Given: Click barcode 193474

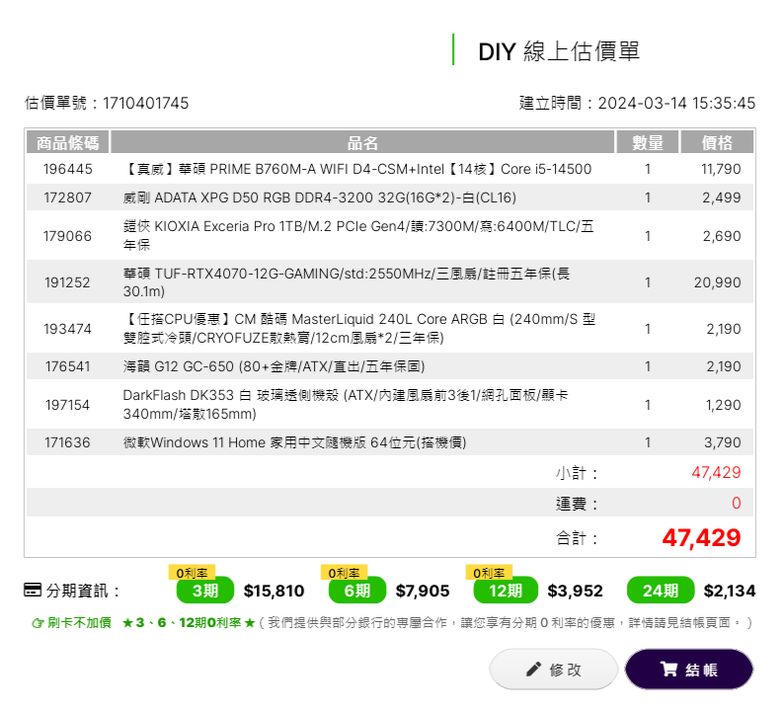Looking at the screenshot, I should tap(68, 329).
